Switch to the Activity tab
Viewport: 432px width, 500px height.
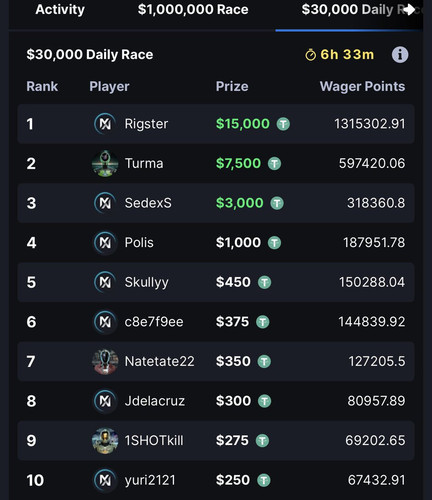point(60,9)
